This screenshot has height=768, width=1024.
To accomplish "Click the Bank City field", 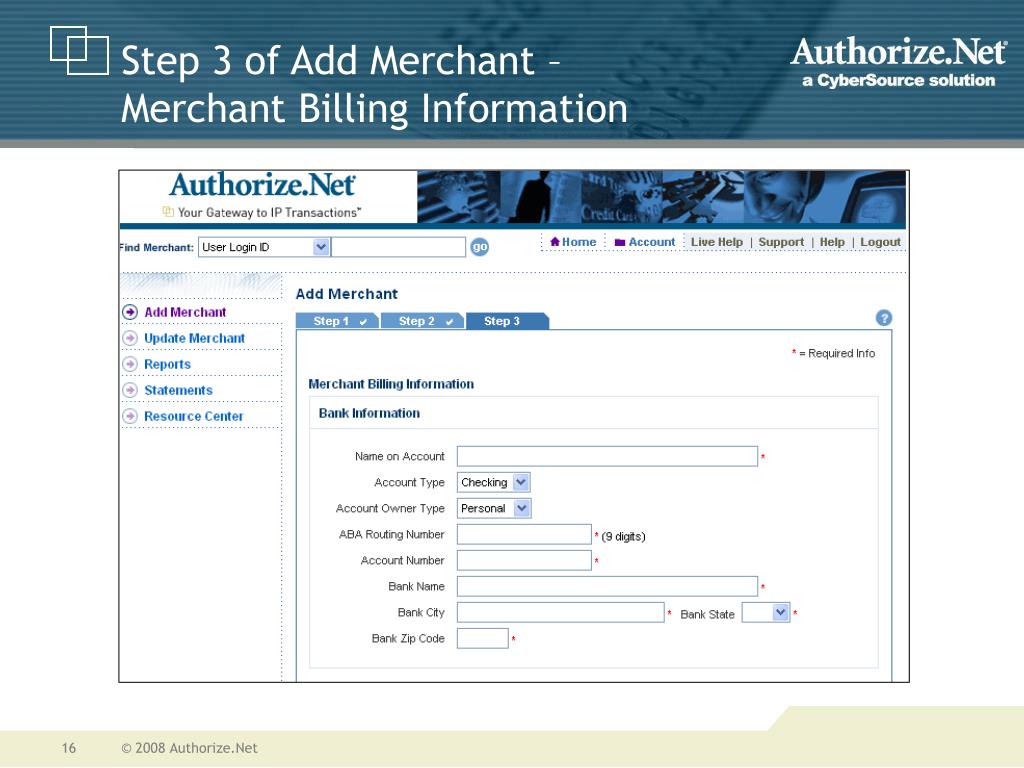I will pyautogui.click(x=560, y=613).
